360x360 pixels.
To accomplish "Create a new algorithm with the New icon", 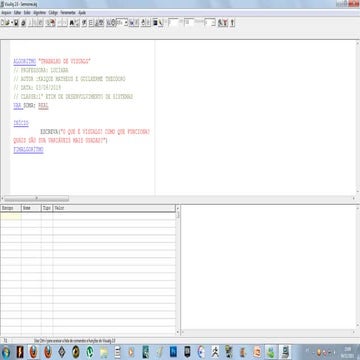I will point(3,23).
